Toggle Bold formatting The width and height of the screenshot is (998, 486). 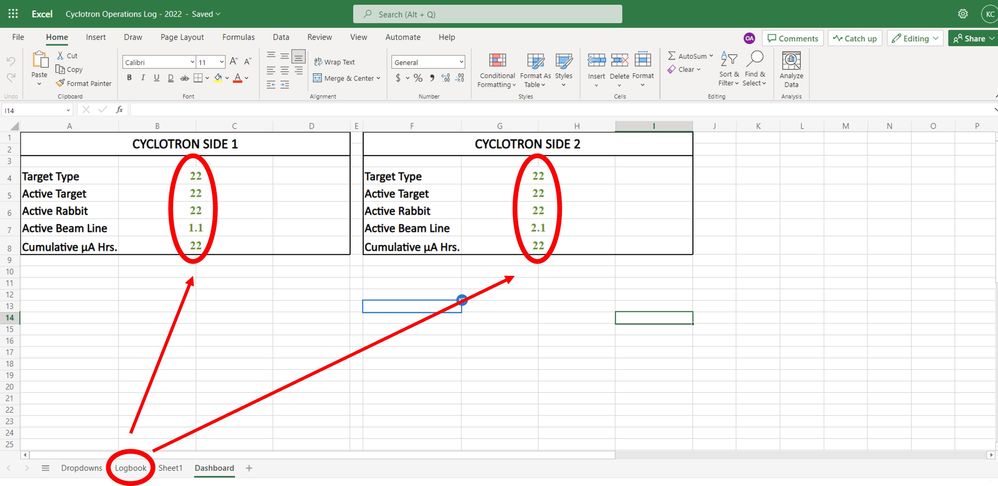coord(129,78)
